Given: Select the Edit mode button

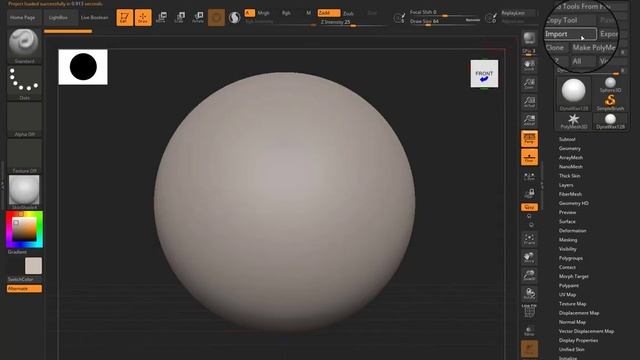Looking at the screenshot, I should [124, 18].
